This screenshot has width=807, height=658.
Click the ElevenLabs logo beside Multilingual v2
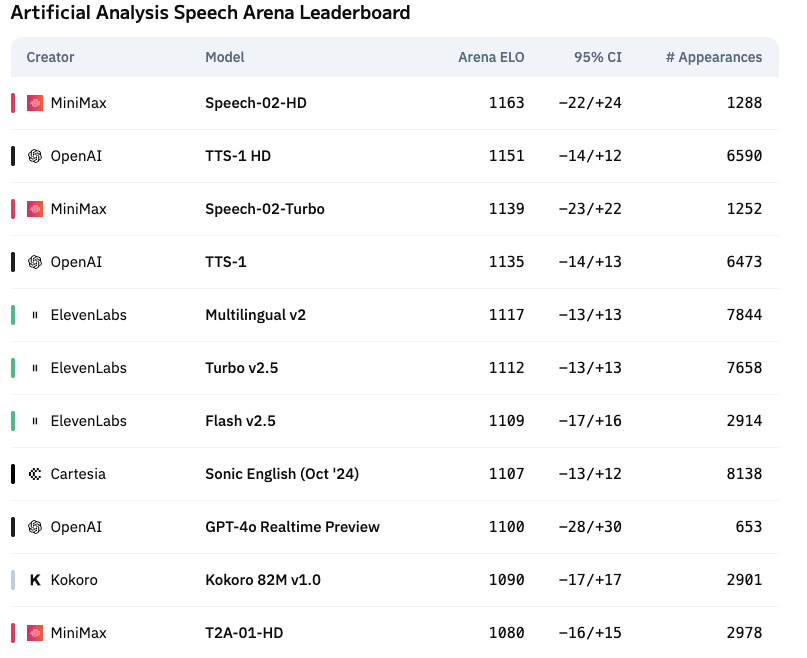click(35, 315)
